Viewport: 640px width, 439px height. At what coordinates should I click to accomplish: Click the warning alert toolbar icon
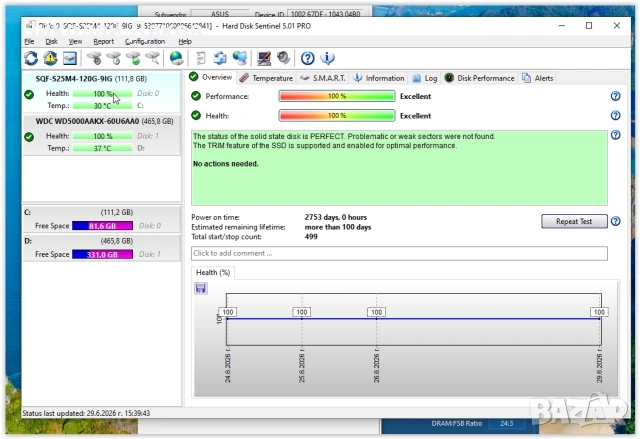[x=51, y=58]
